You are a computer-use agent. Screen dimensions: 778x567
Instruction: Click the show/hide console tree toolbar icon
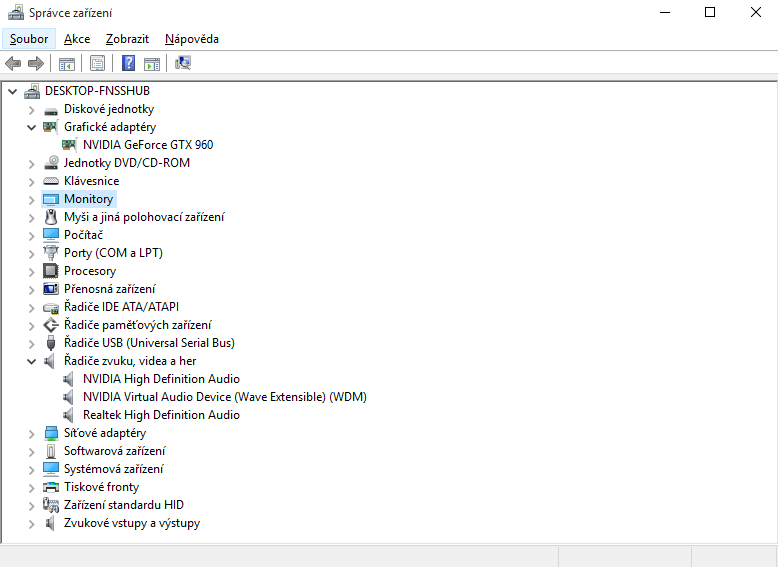[66, 63]
